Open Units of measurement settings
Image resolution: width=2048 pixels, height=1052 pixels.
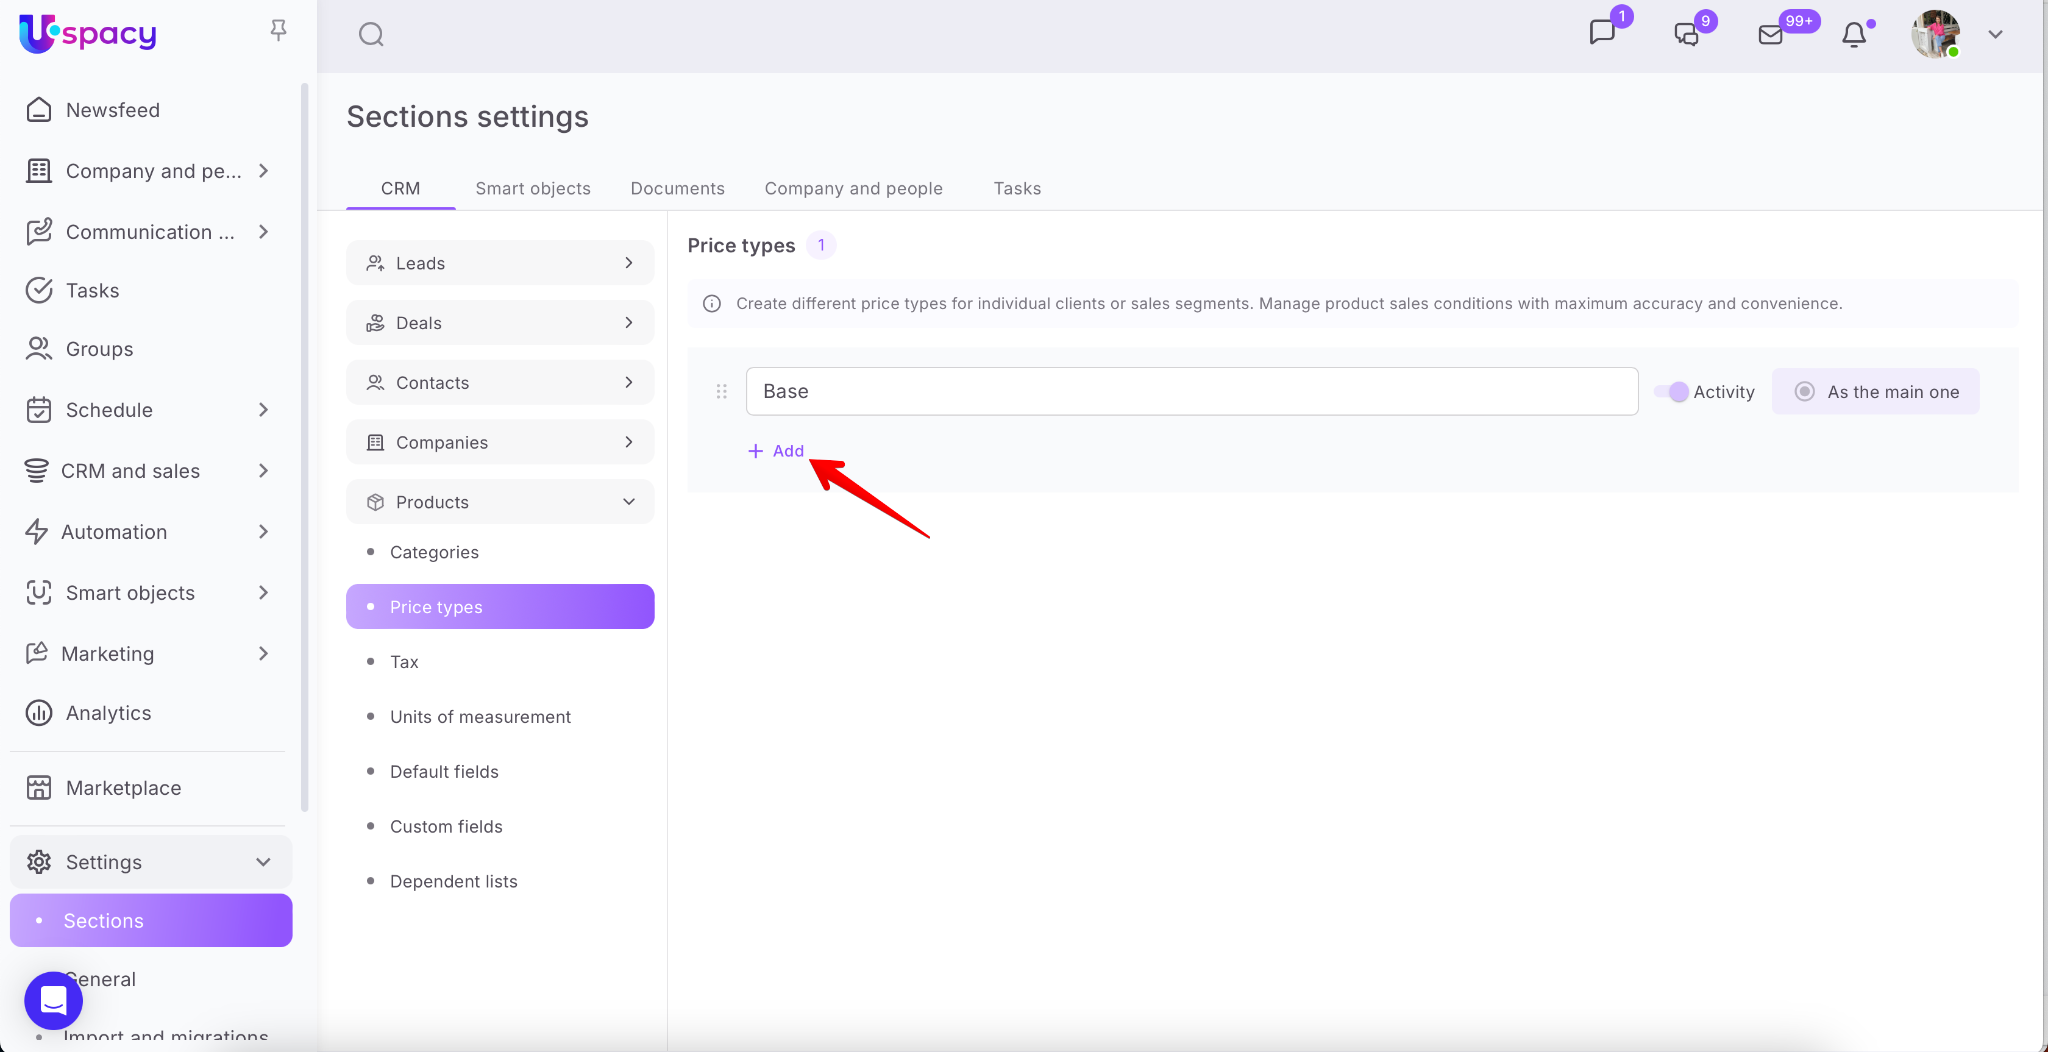480,717
